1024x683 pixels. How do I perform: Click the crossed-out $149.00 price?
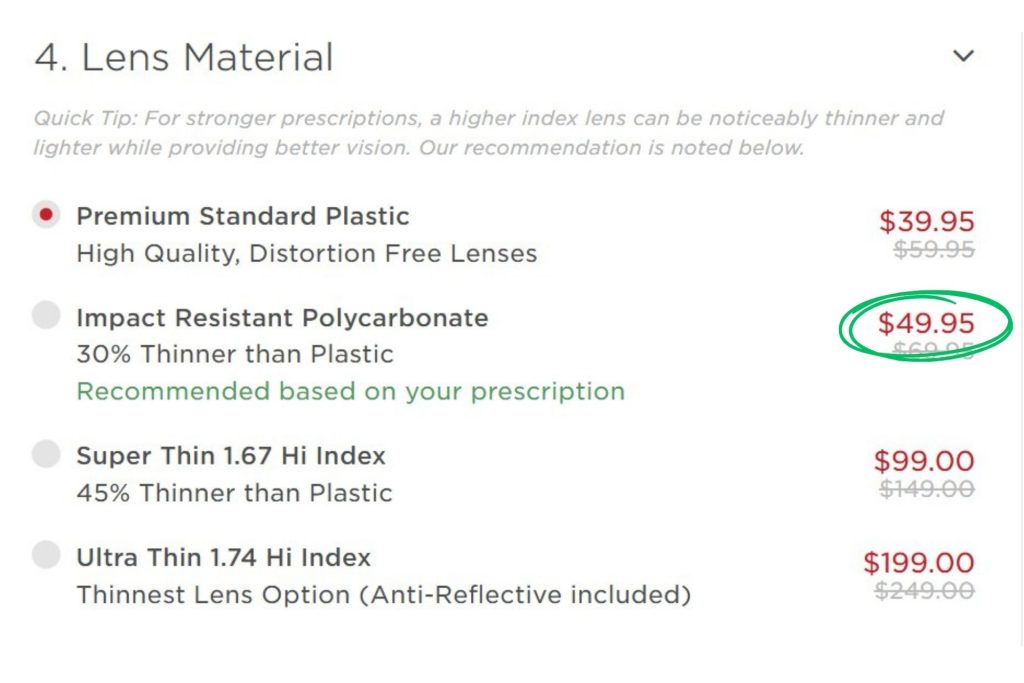[926, 489]
